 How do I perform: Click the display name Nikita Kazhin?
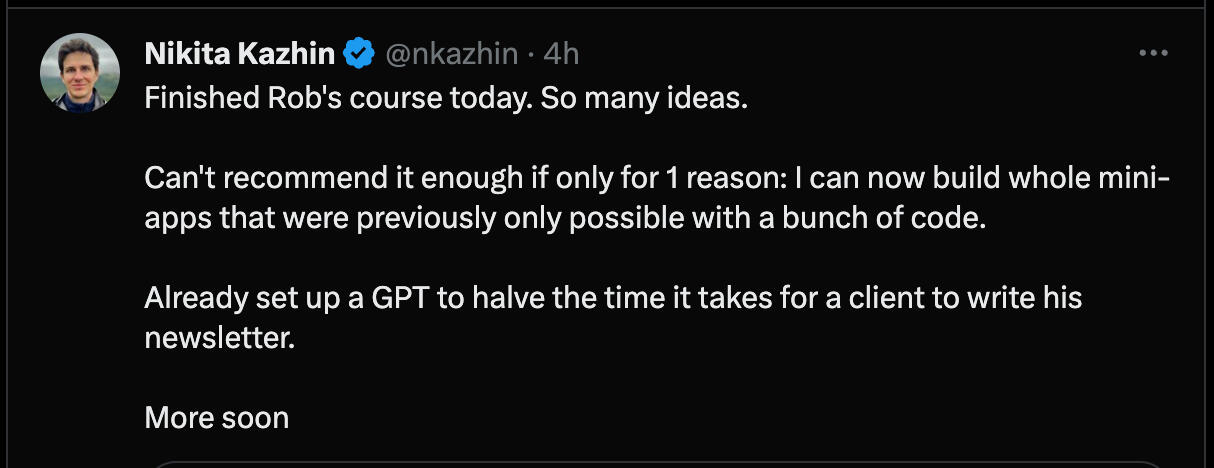pos(240,54)
